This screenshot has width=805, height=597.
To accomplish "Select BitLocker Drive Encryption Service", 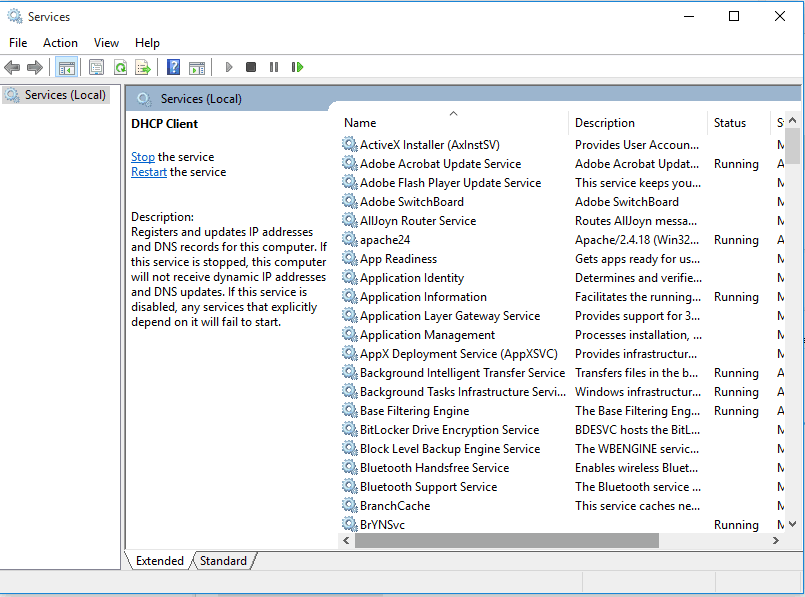I will (x=449, y=430).
